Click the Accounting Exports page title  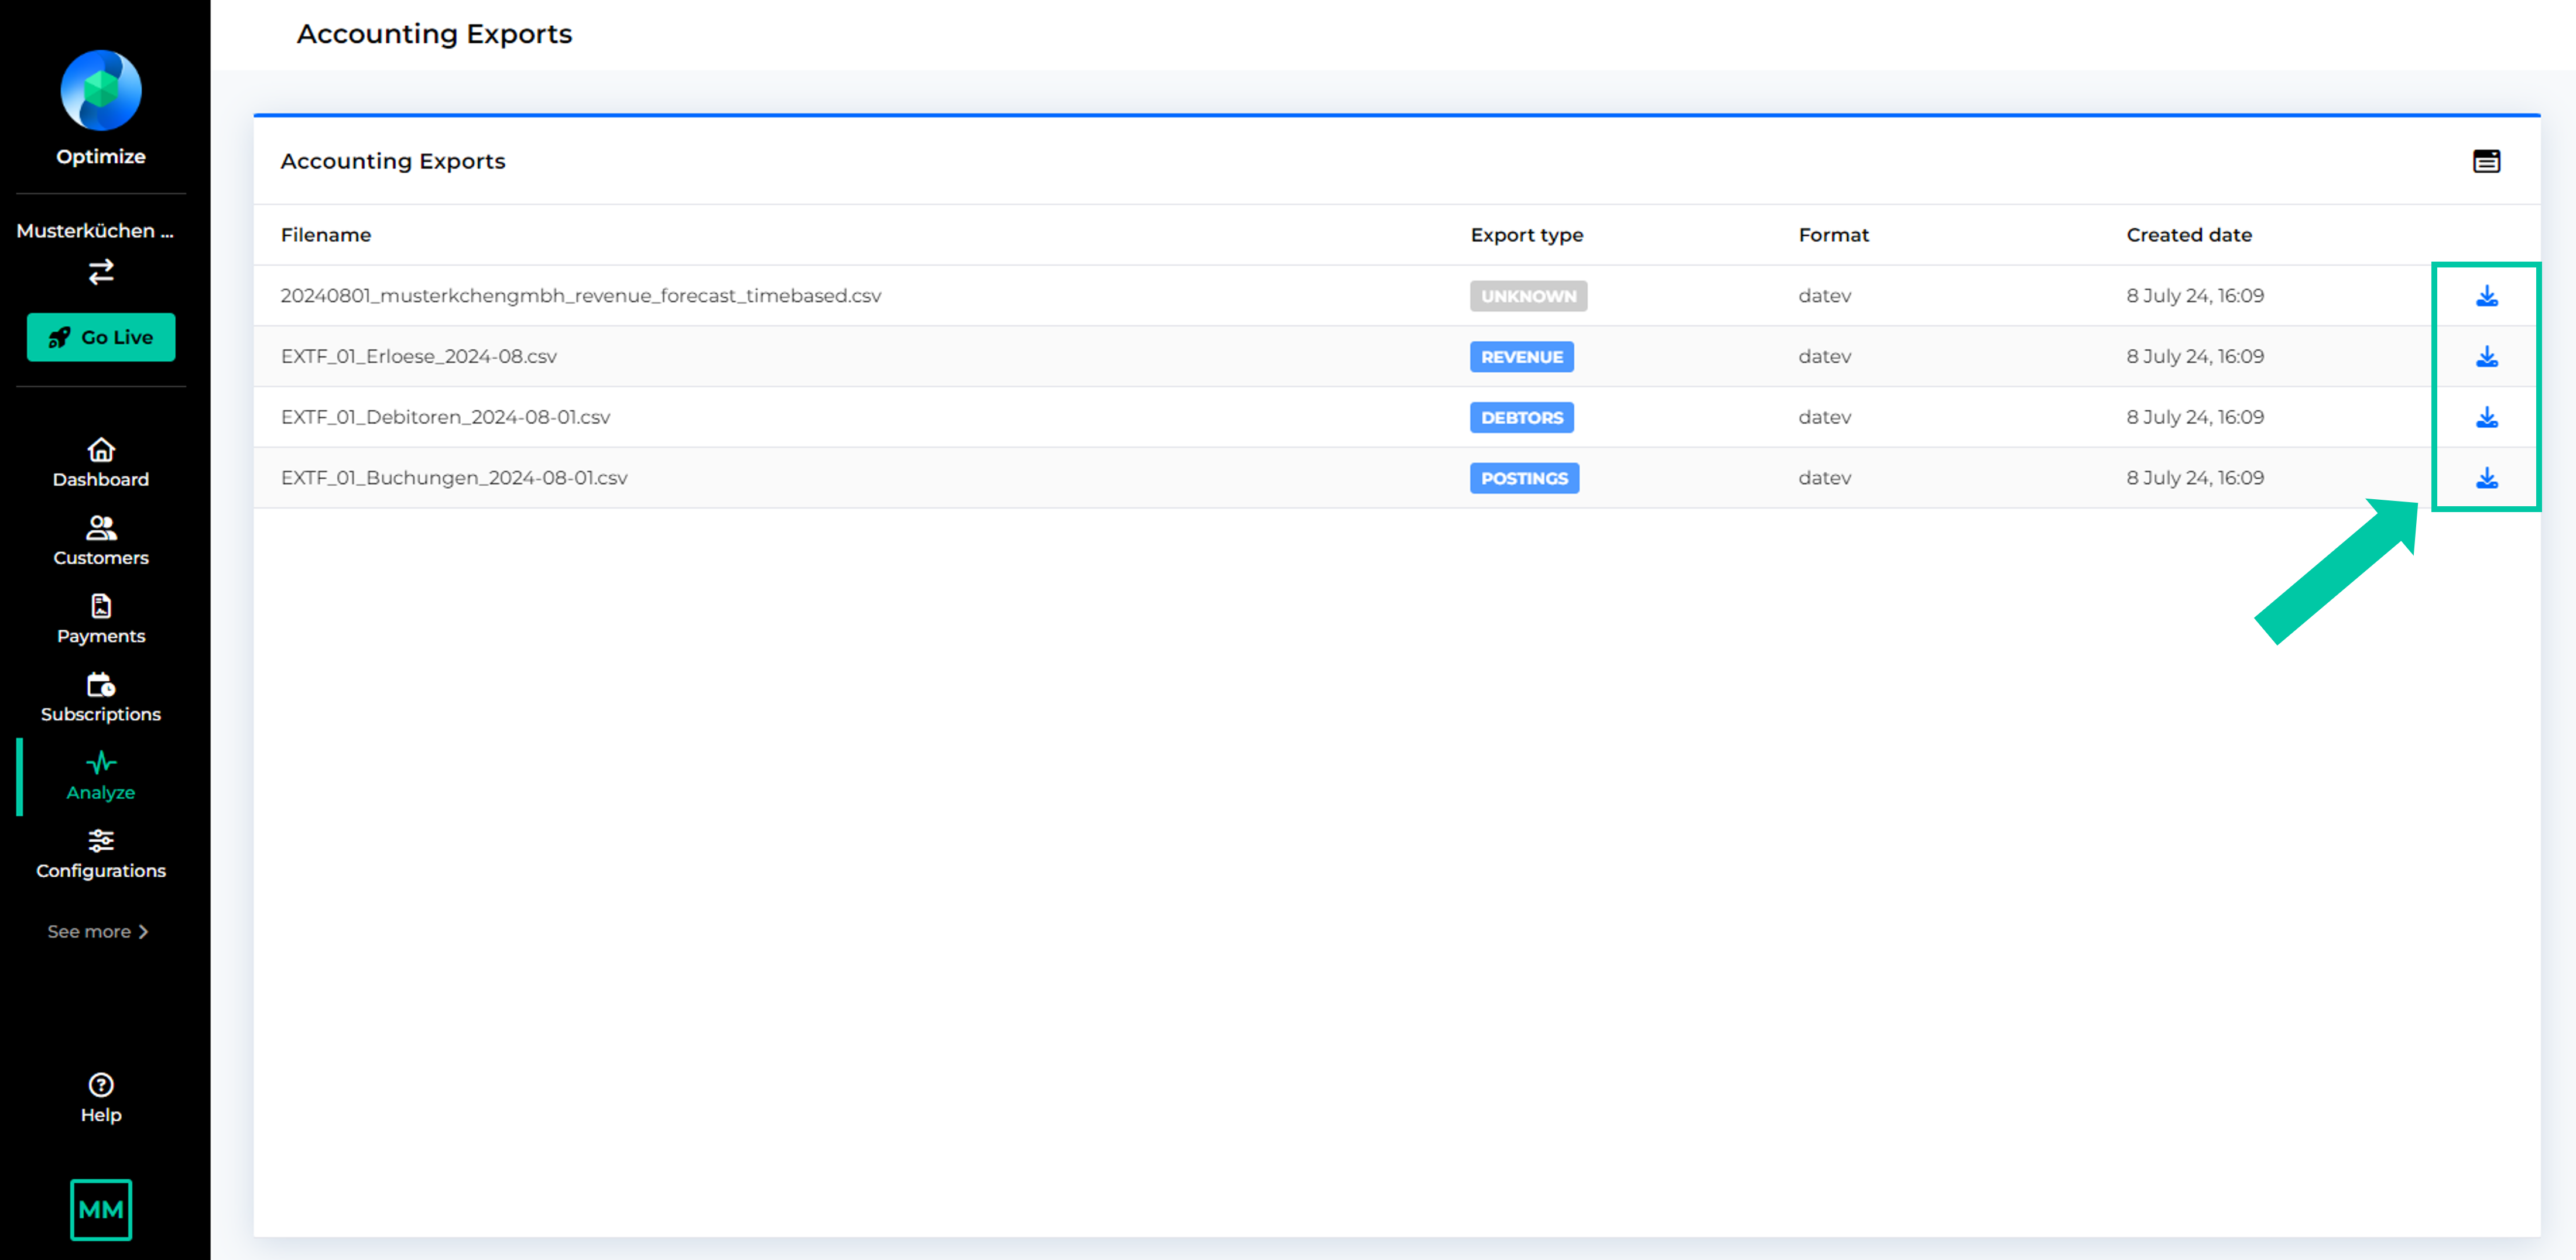(x=434, y=34)
